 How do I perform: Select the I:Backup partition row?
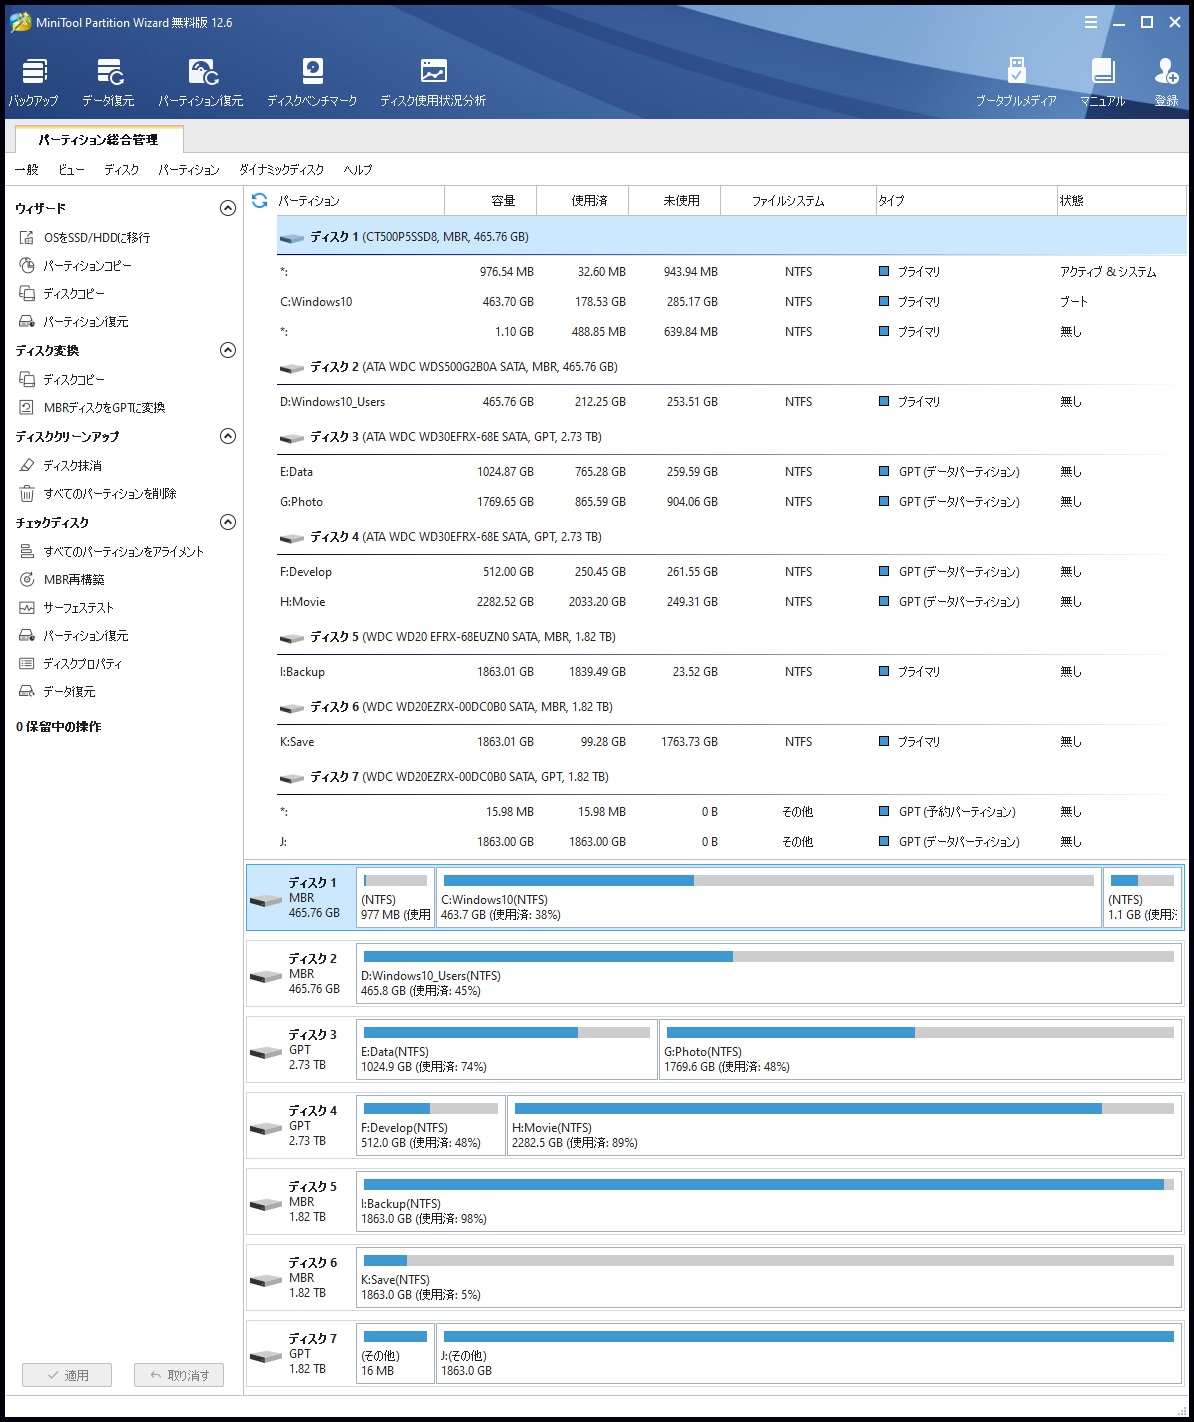click(x=731, y=672)
